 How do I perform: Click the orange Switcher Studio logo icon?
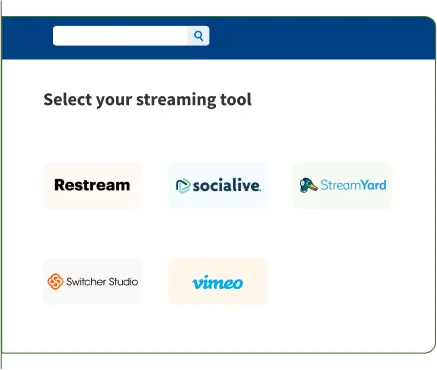[x=55, y=282]
